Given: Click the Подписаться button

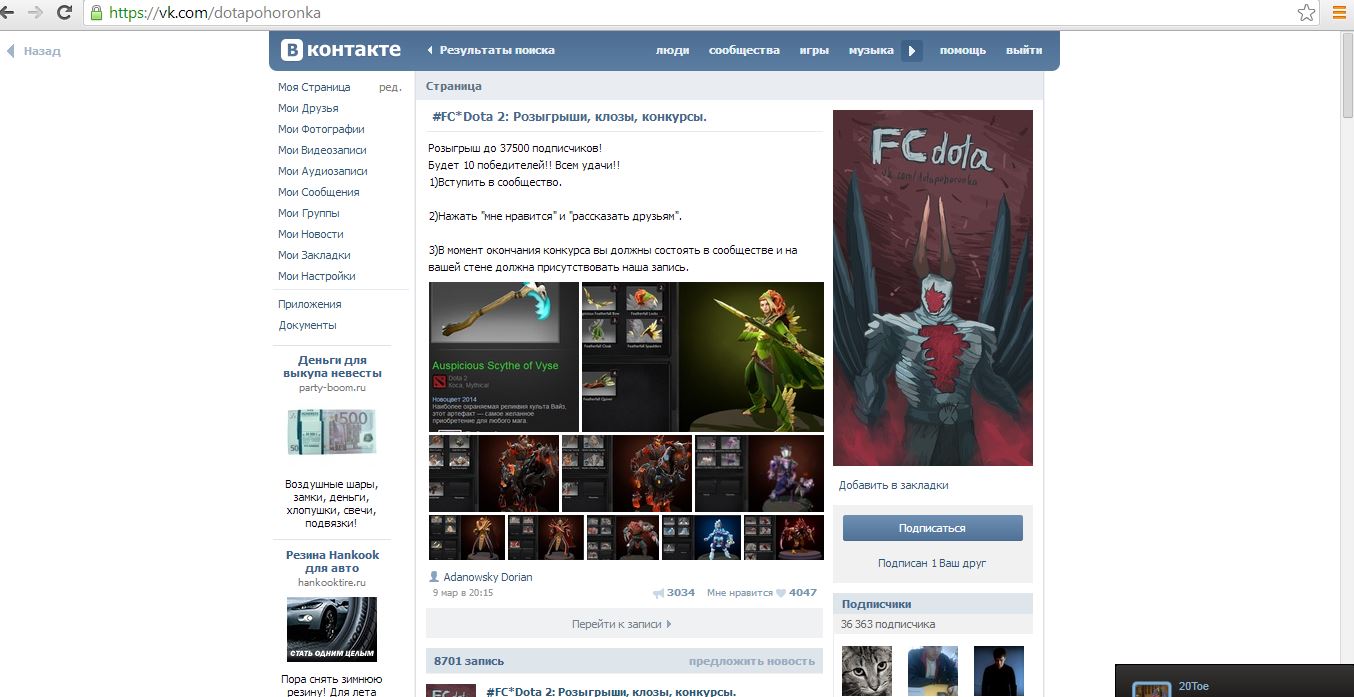Looking at the screenshot, I should coord(932,528).
